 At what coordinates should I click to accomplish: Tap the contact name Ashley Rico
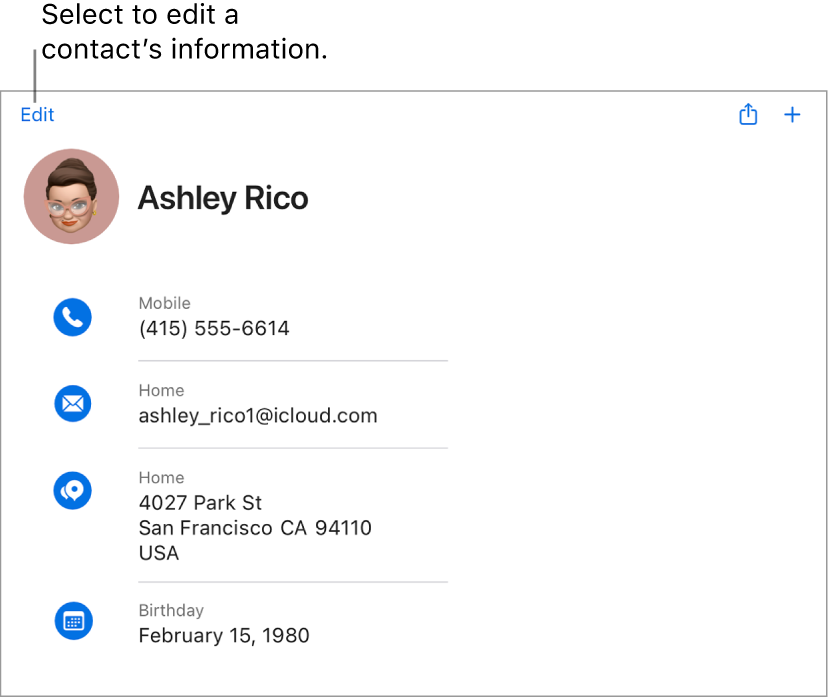223,198
